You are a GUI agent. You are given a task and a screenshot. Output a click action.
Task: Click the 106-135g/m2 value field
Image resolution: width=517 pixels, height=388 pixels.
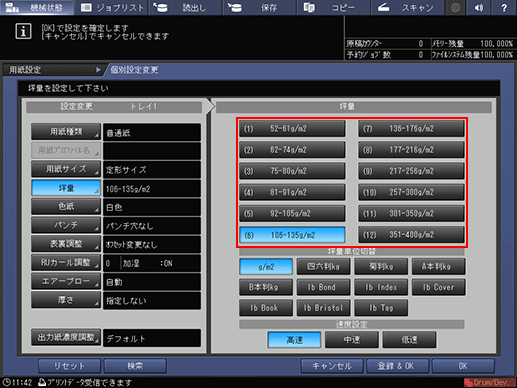coord(152,189)
